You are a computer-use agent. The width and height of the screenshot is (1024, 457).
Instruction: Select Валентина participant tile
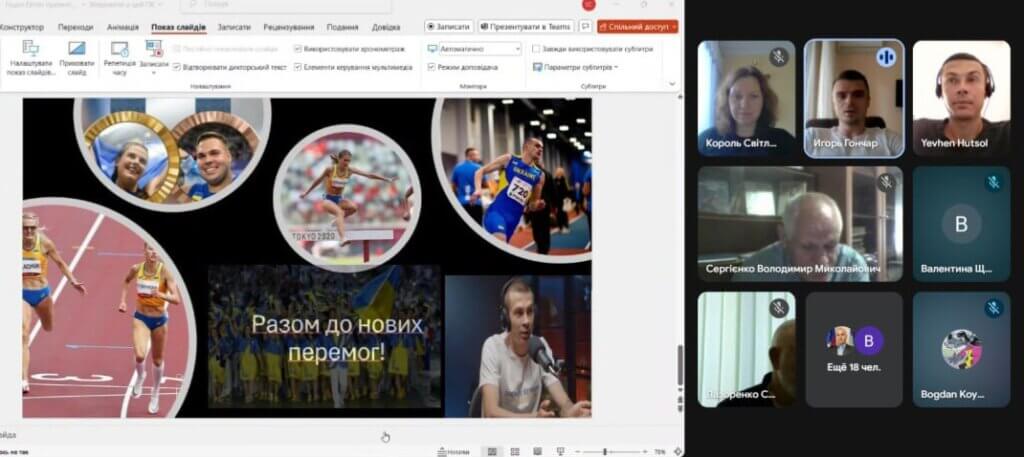pos(961,224)
